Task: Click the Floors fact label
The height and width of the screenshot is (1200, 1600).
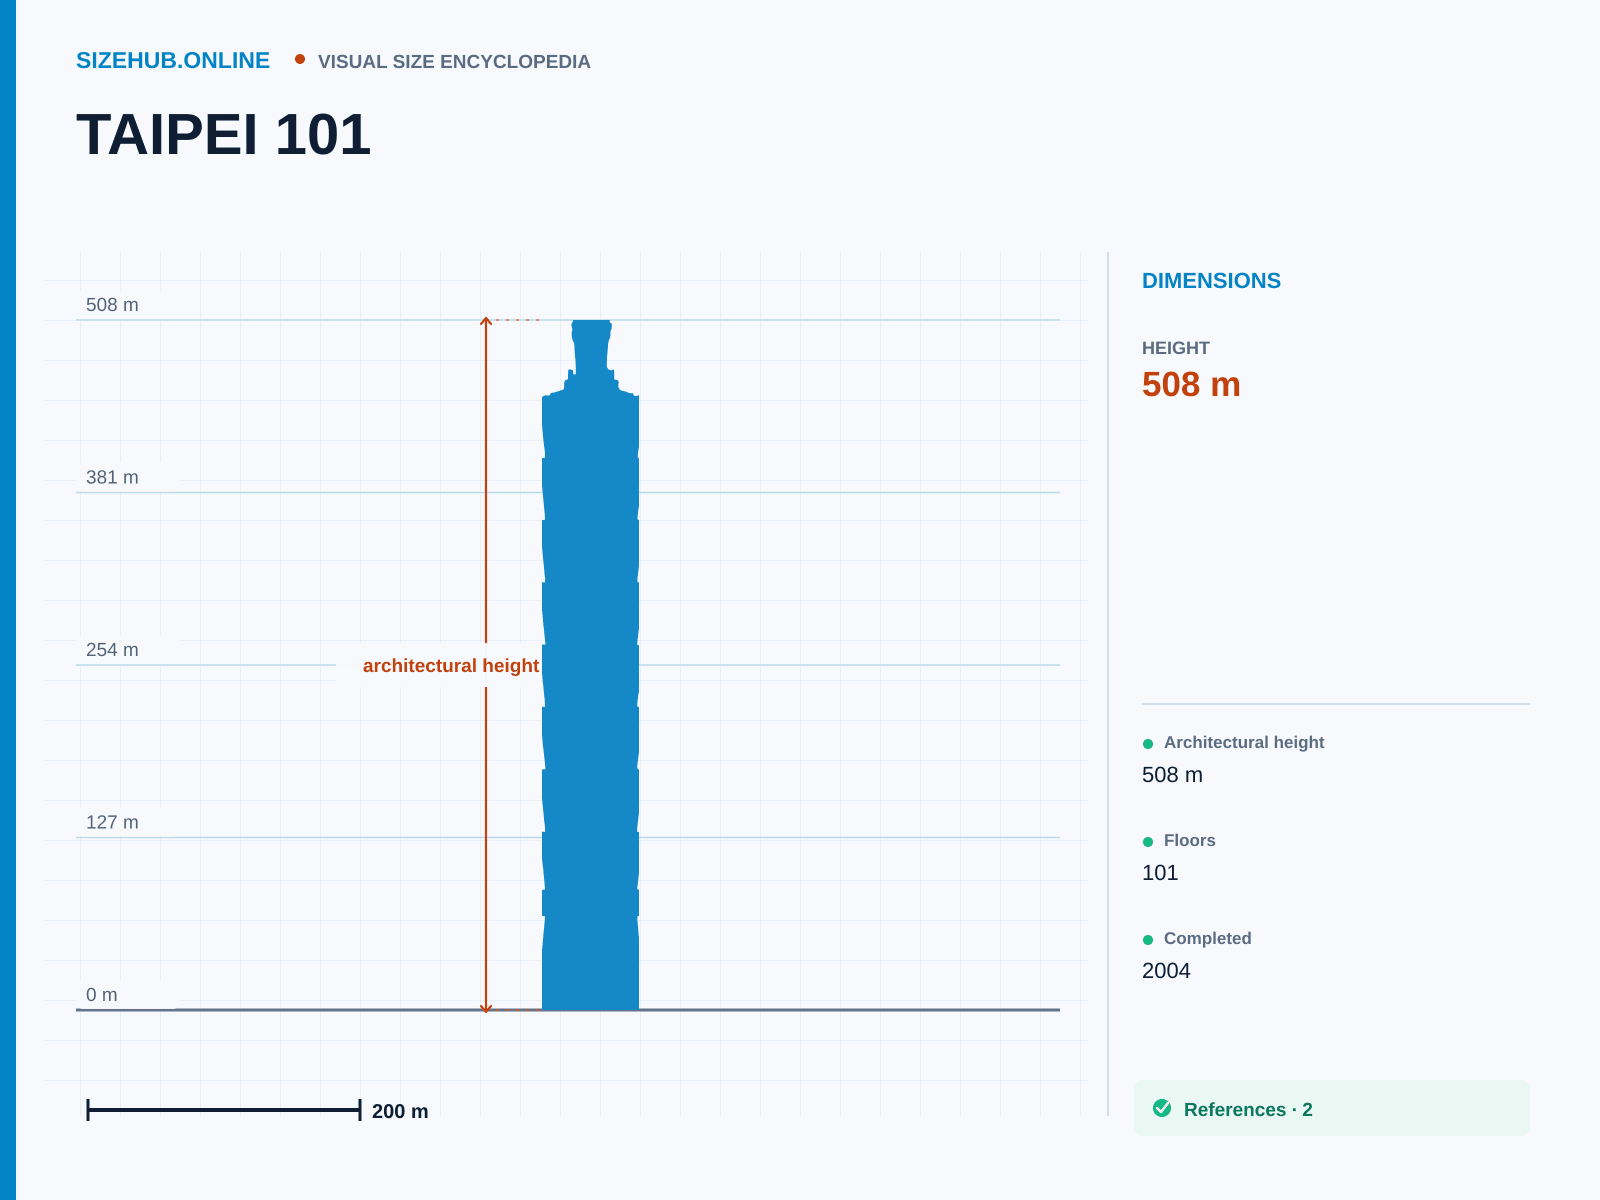Action: [x=1190, y=840]
